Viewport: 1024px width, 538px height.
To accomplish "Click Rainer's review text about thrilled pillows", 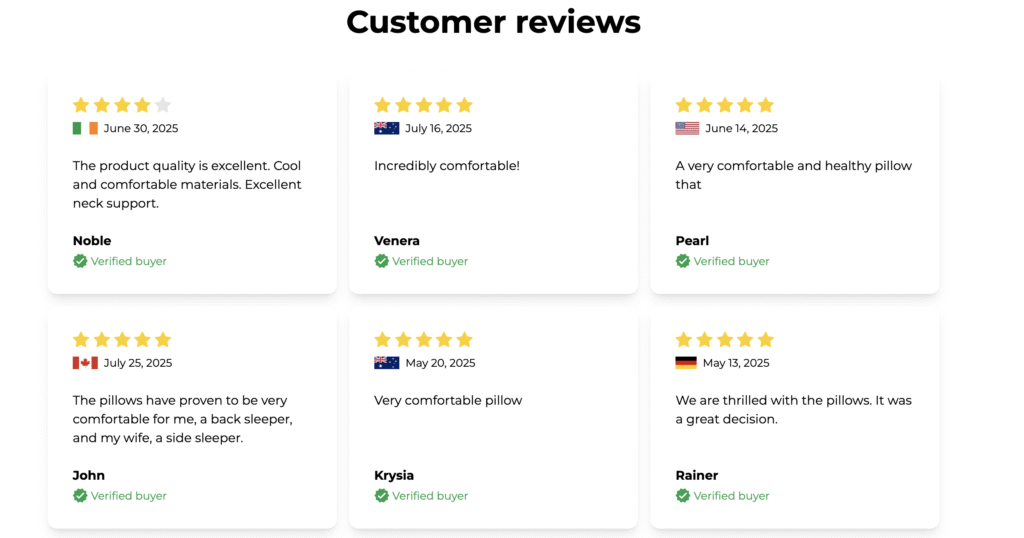I will 793,410.
